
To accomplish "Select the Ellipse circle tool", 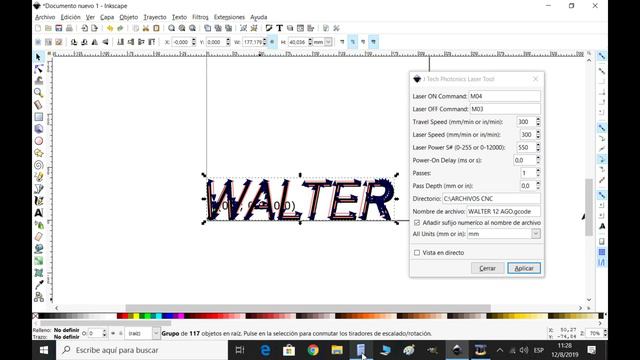I will coord(38,141).
